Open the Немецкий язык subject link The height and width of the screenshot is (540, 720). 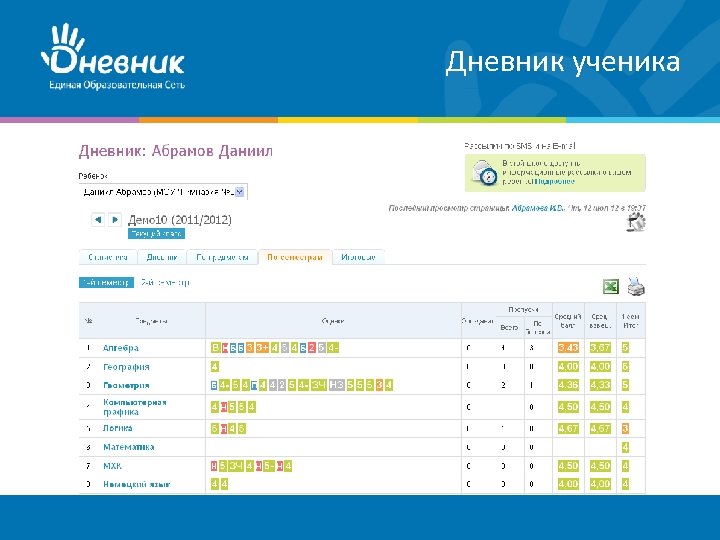[136, 484]
